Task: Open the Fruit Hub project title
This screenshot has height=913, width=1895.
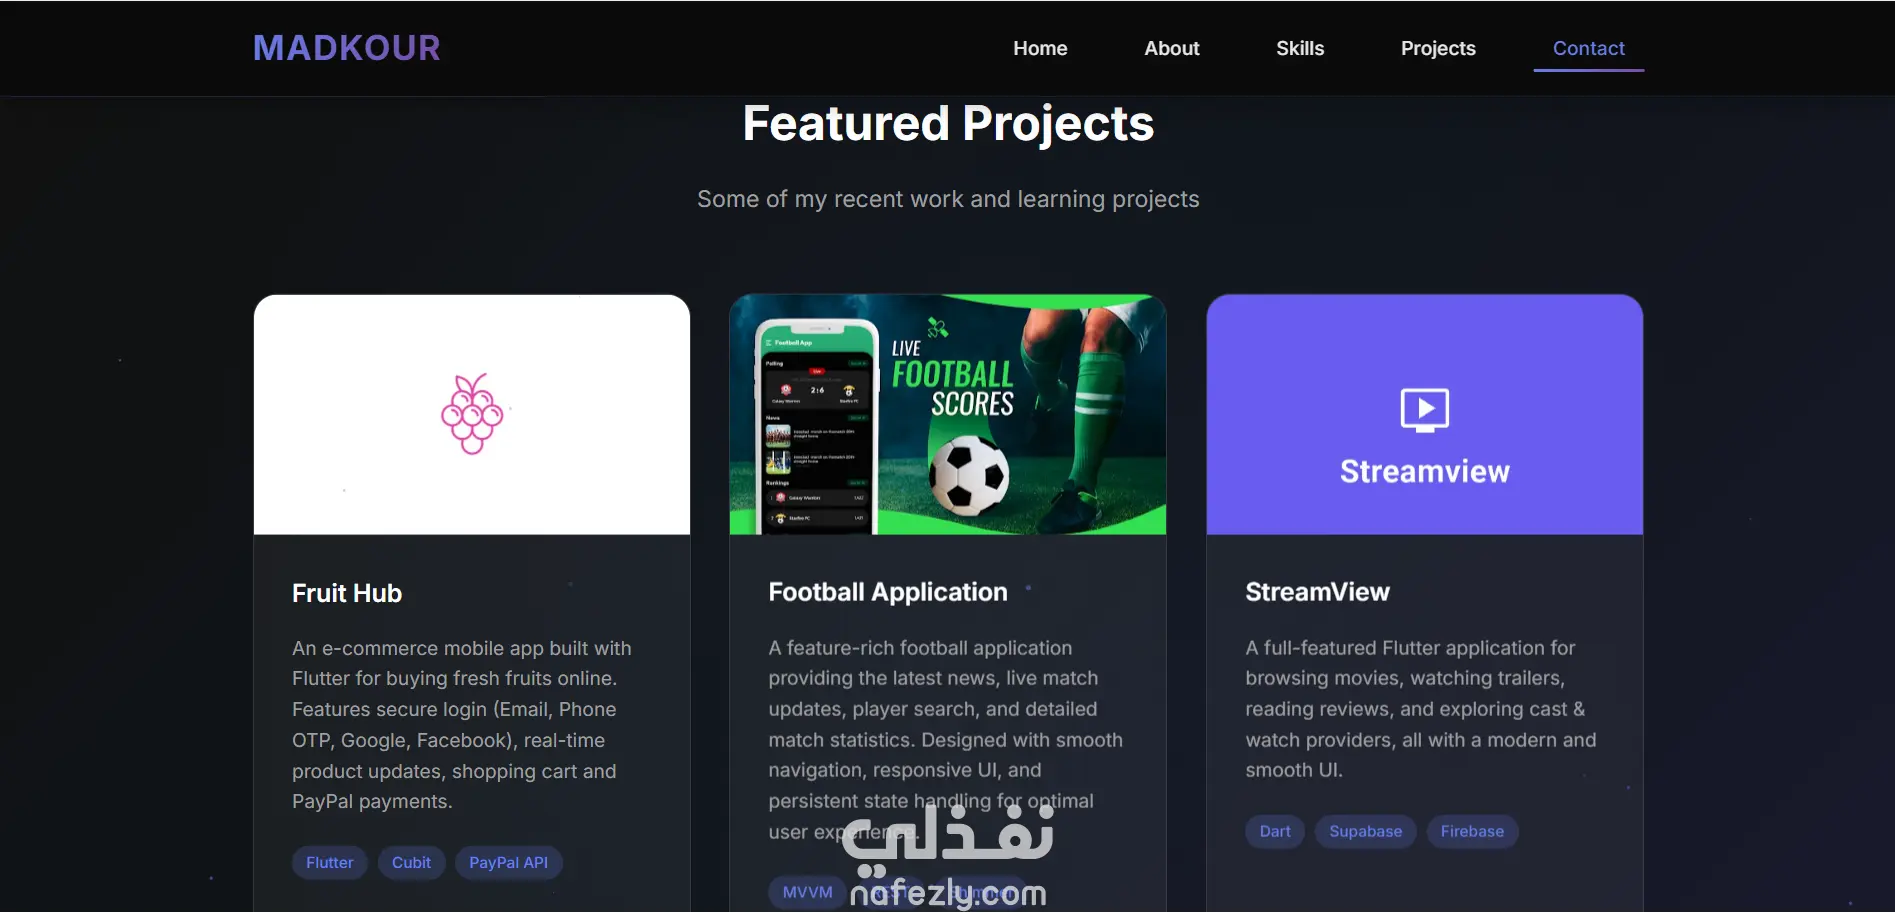Action: tap(347, 593)
